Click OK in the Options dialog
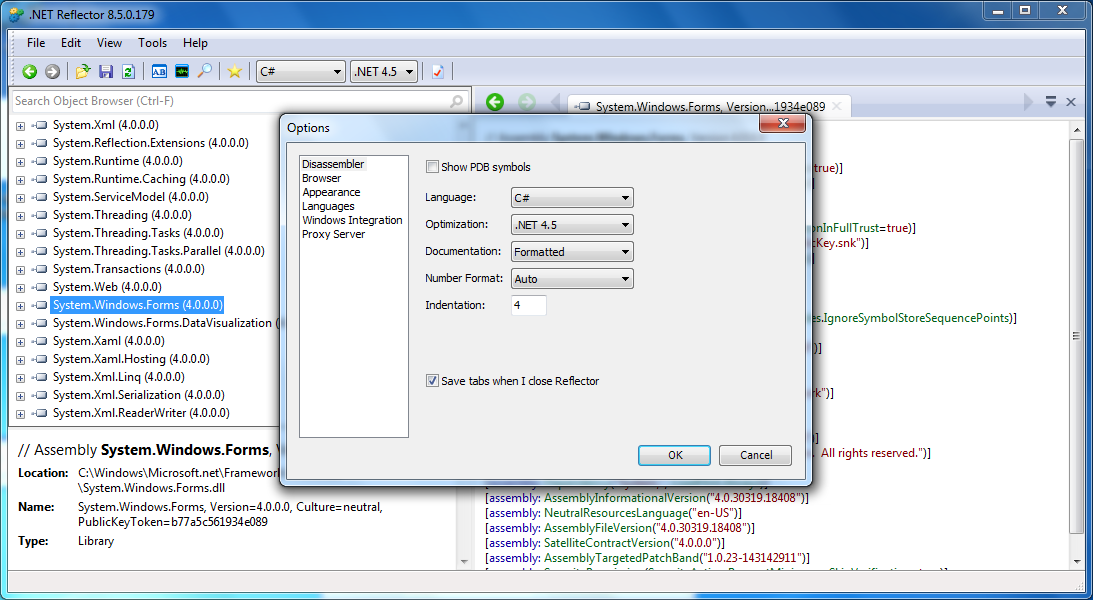 (x=675, y=455)
